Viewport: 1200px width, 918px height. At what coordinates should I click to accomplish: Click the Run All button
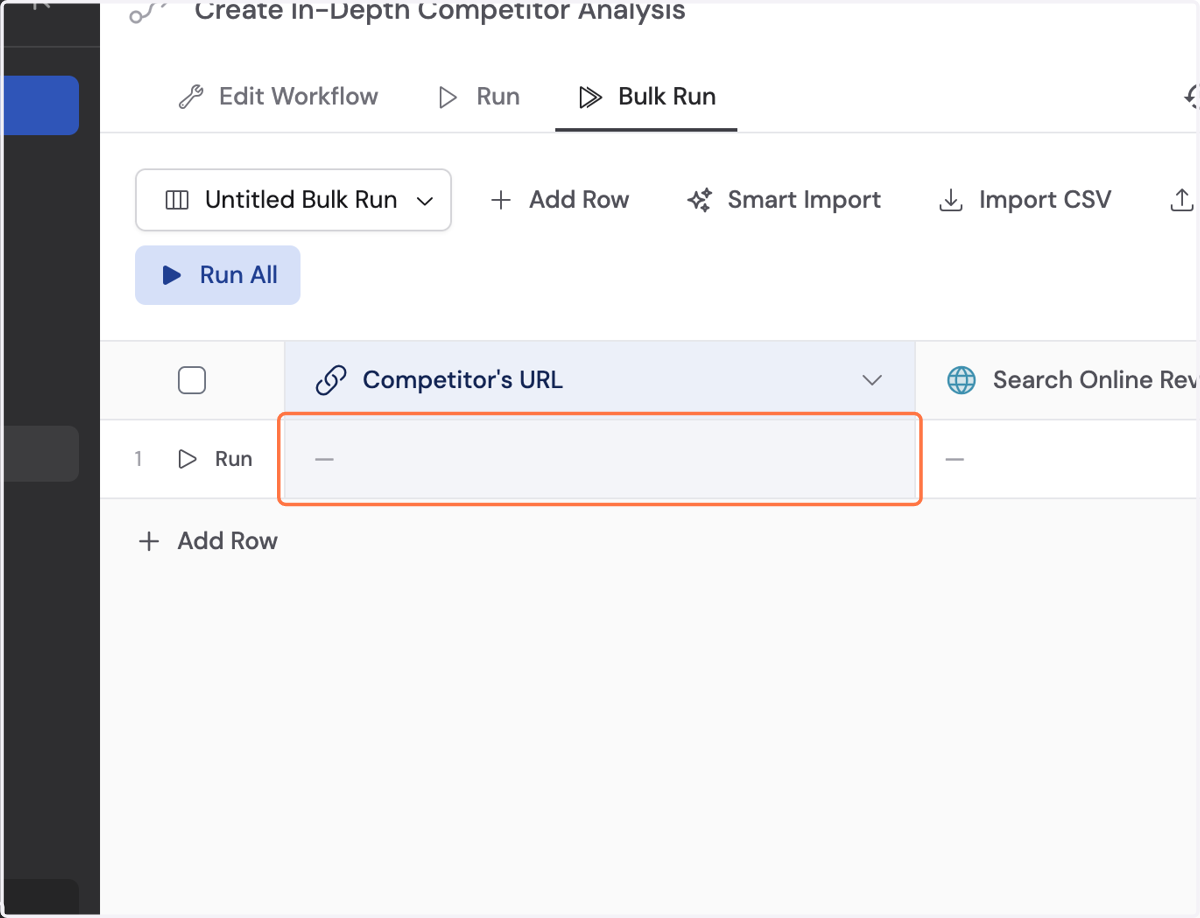218,275
